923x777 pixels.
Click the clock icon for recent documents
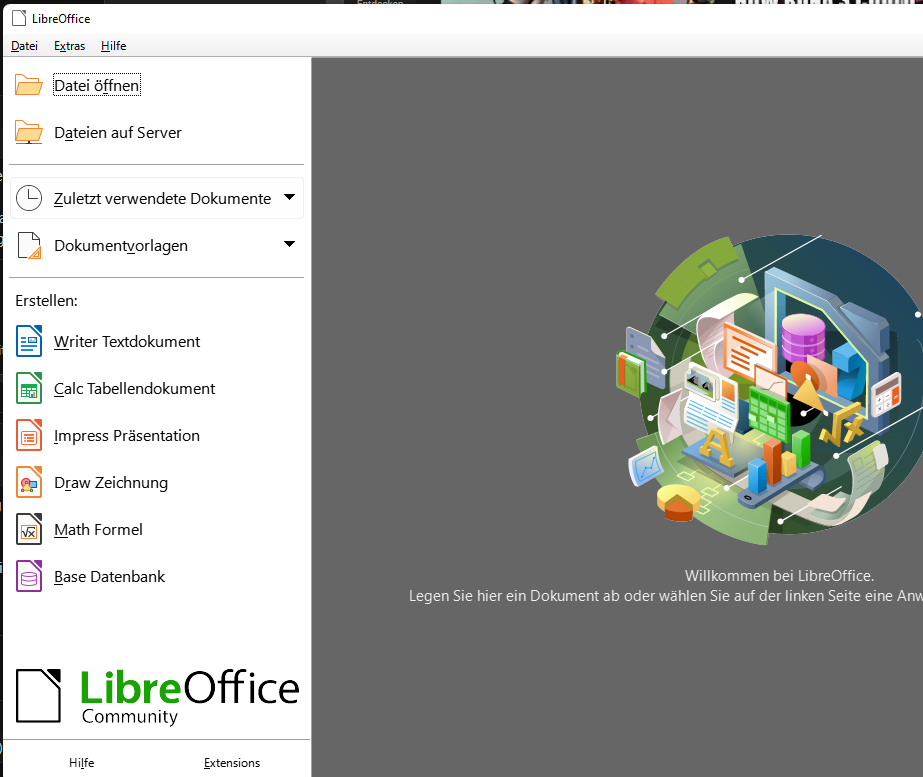pos(29,197)
